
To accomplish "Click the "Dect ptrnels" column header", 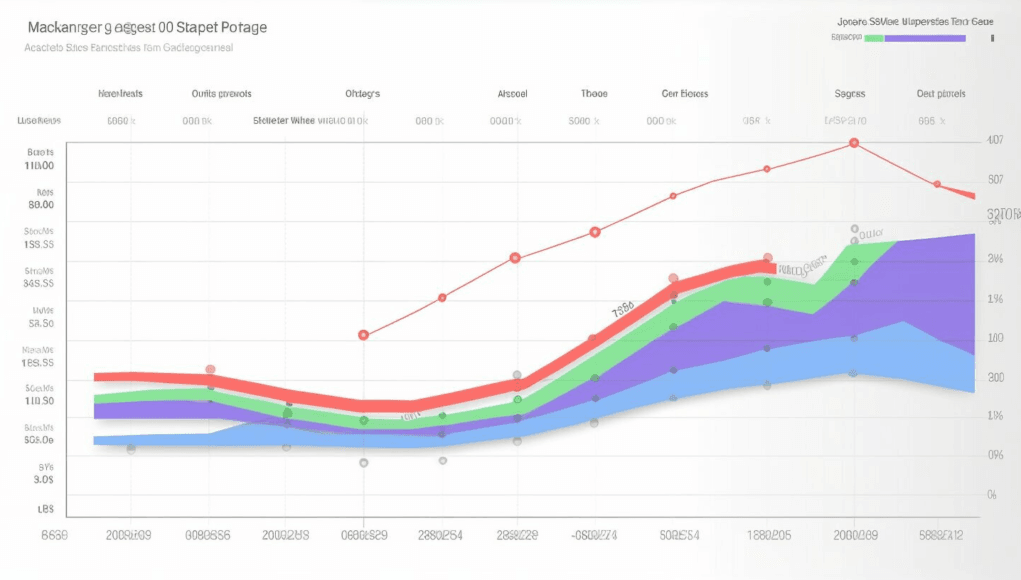I will pyautogui.click(x=941, y=94).
